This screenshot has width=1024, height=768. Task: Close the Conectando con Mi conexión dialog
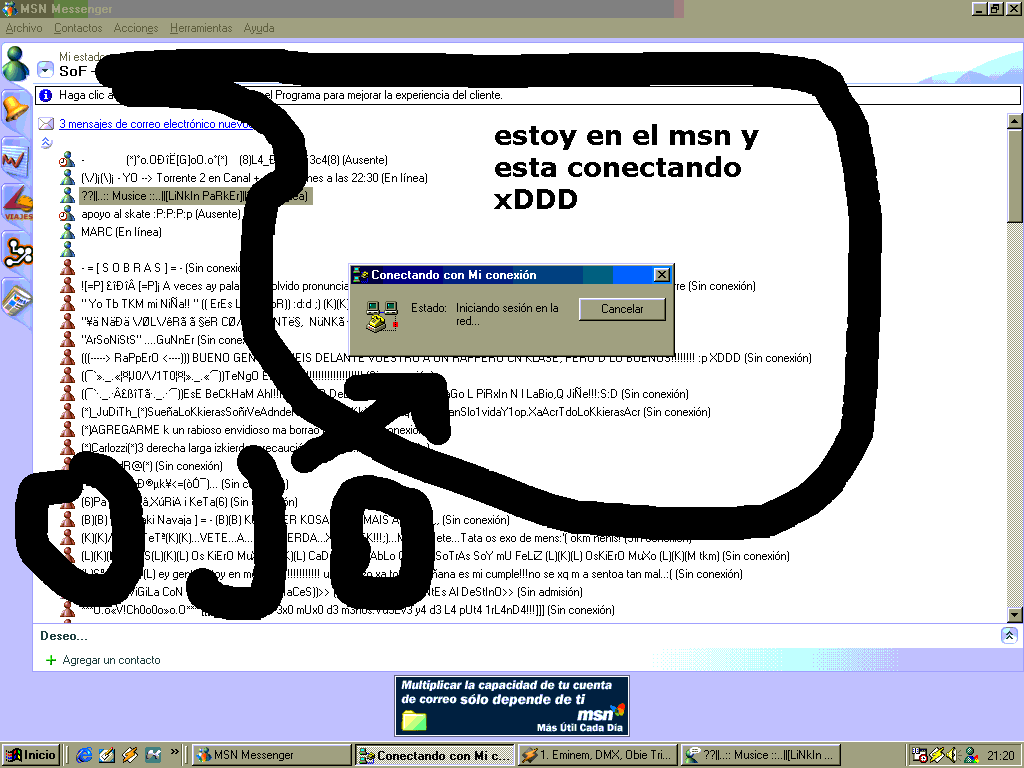pyautogui.click(x=661, y=275)
